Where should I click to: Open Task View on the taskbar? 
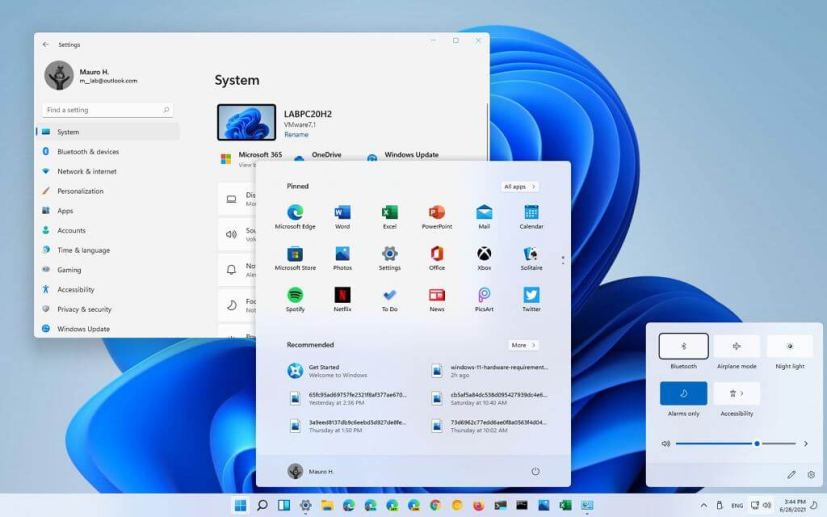click(x=284, y=505)
